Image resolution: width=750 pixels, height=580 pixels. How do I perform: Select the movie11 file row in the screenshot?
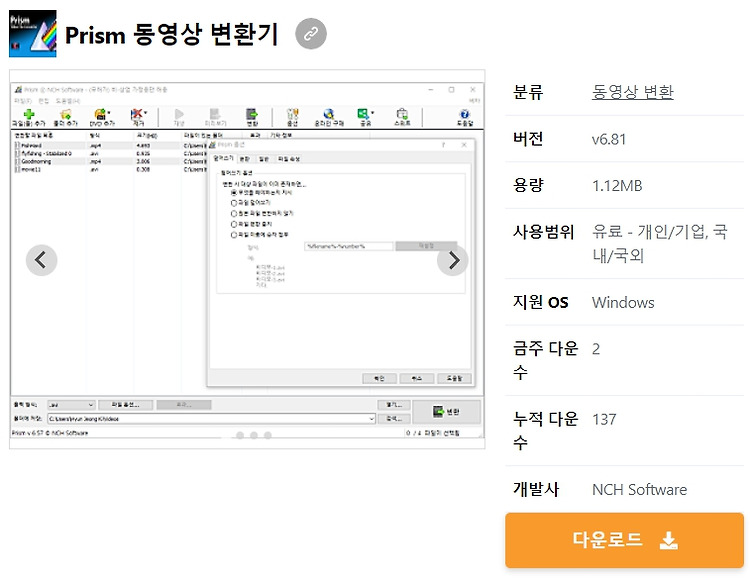[x=110, y=170]
